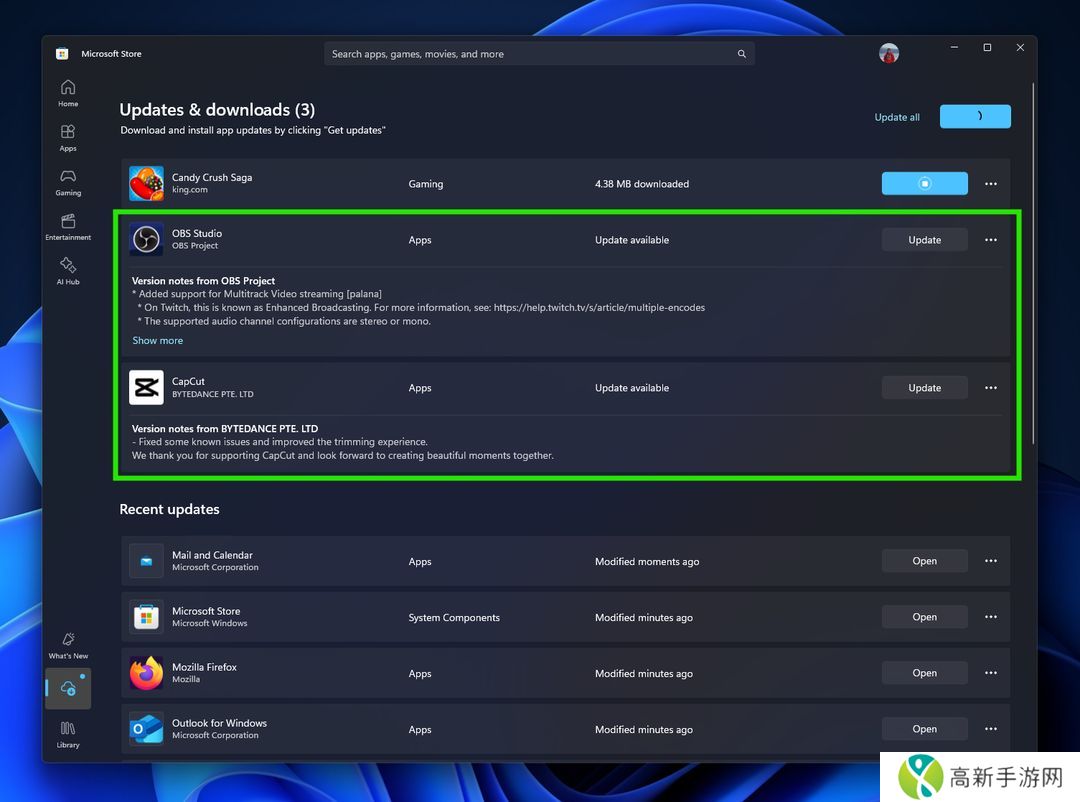Select the Entertainment sidebar icon
1080x802 pixels.
click(x=68, y=226)
